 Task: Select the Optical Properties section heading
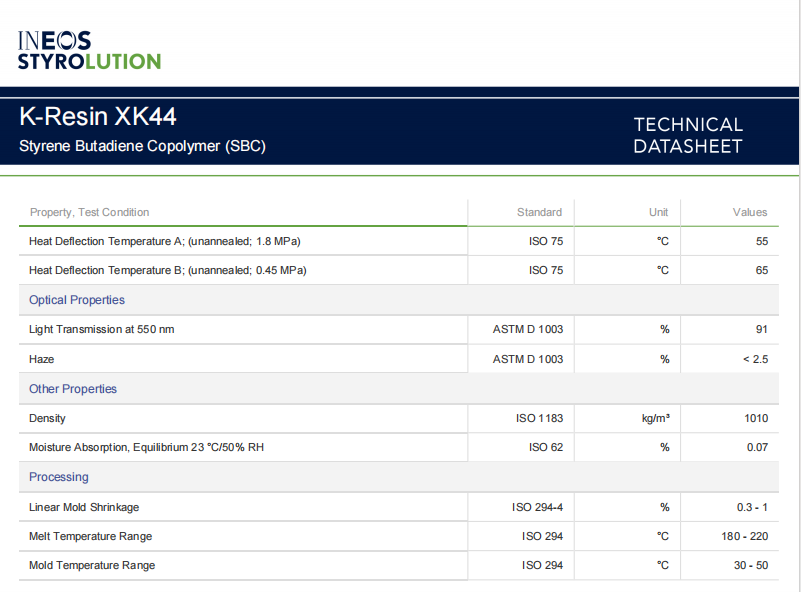click(77, 300)
